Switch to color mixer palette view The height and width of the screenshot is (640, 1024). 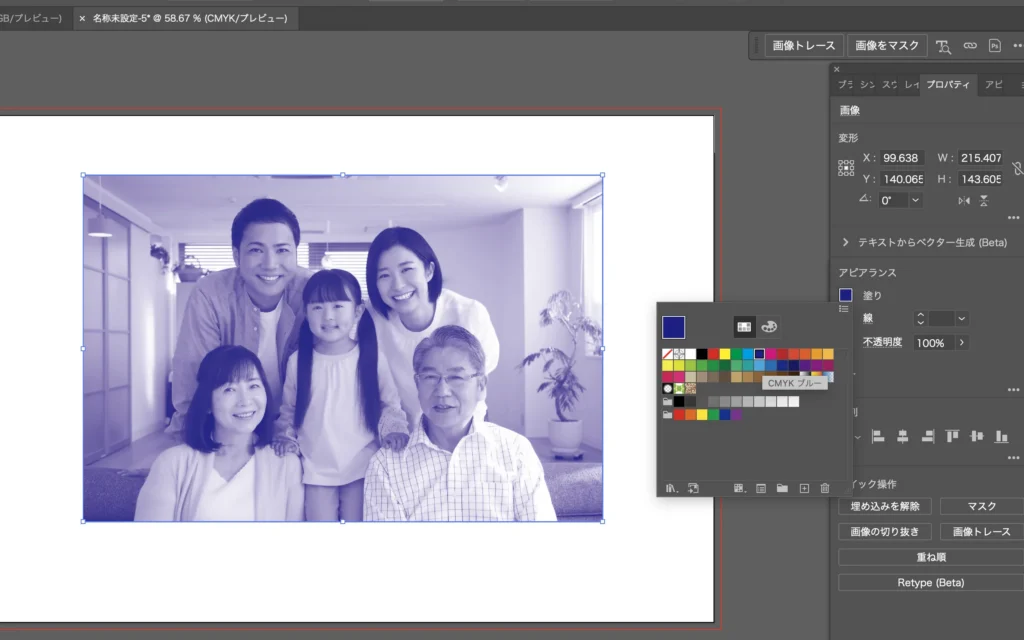(x=768, y=326)
